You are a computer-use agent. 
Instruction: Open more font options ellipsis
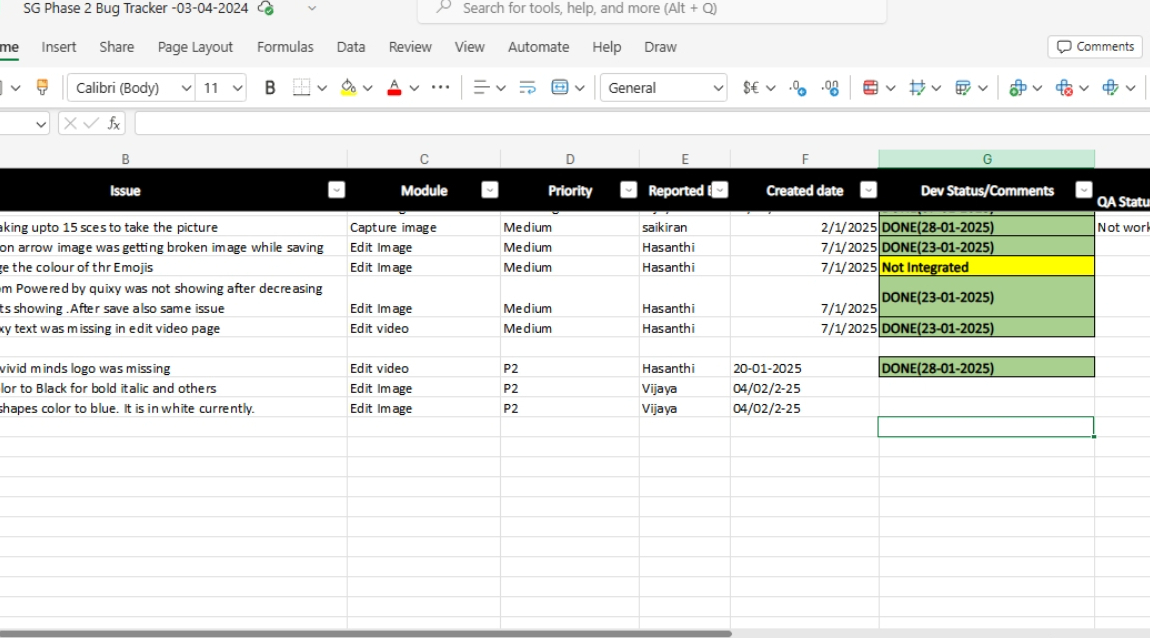(x=440, y=87)
